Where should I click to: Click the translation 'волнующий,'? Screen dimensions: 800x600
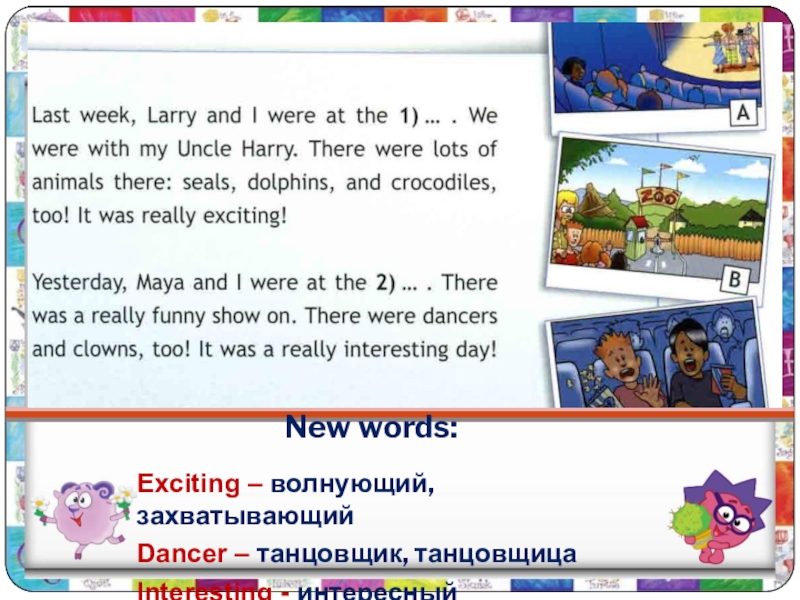(x=353, y=484)
